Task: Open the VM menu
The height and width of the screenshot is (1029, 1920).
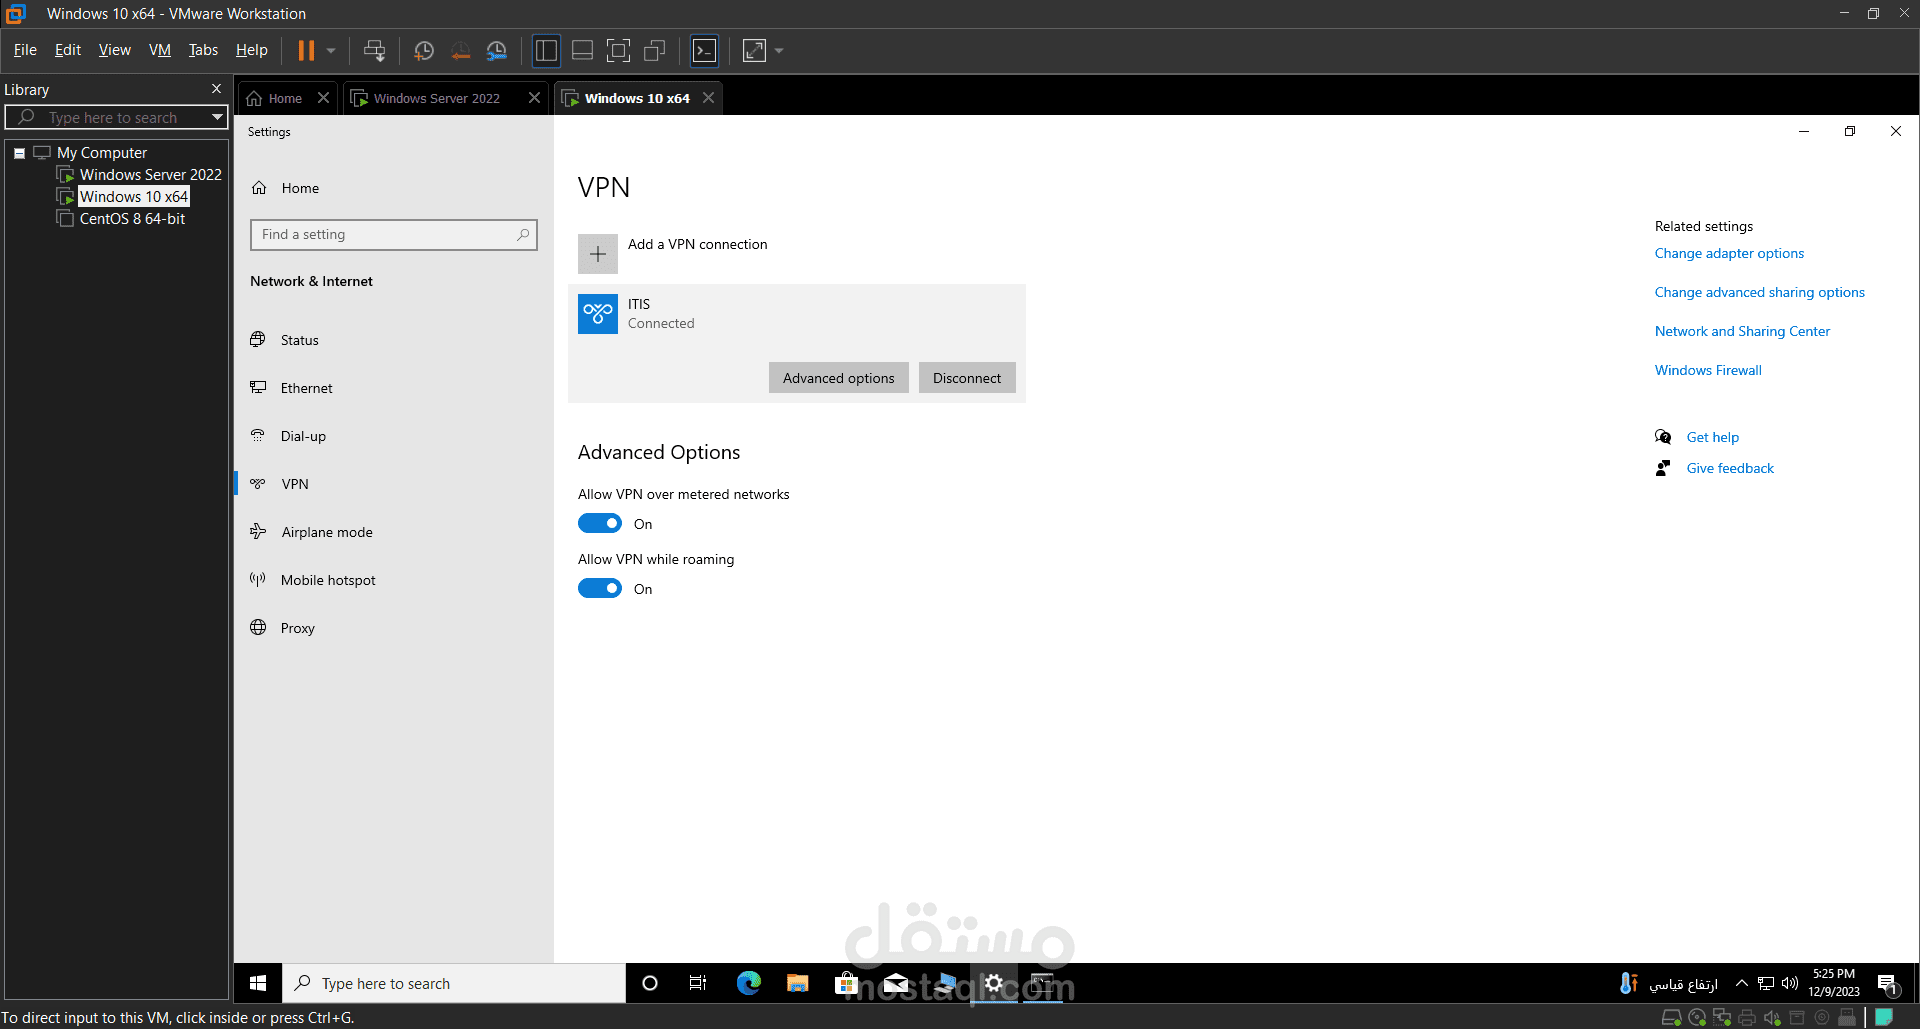Action: click(x=160, y=50)
